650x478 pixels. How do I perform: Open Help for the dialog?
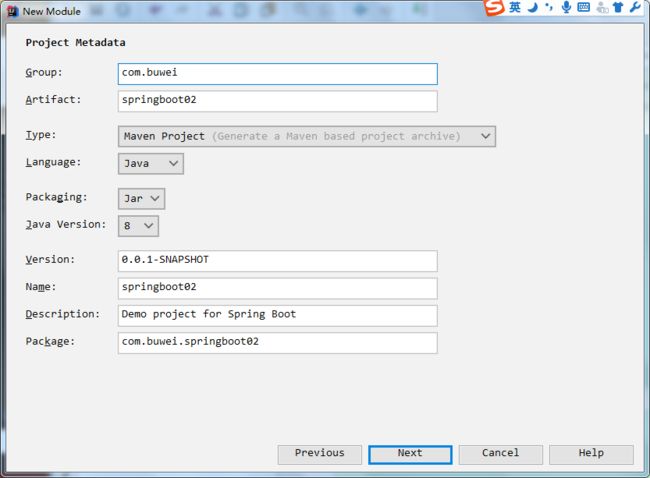[592, 454]
